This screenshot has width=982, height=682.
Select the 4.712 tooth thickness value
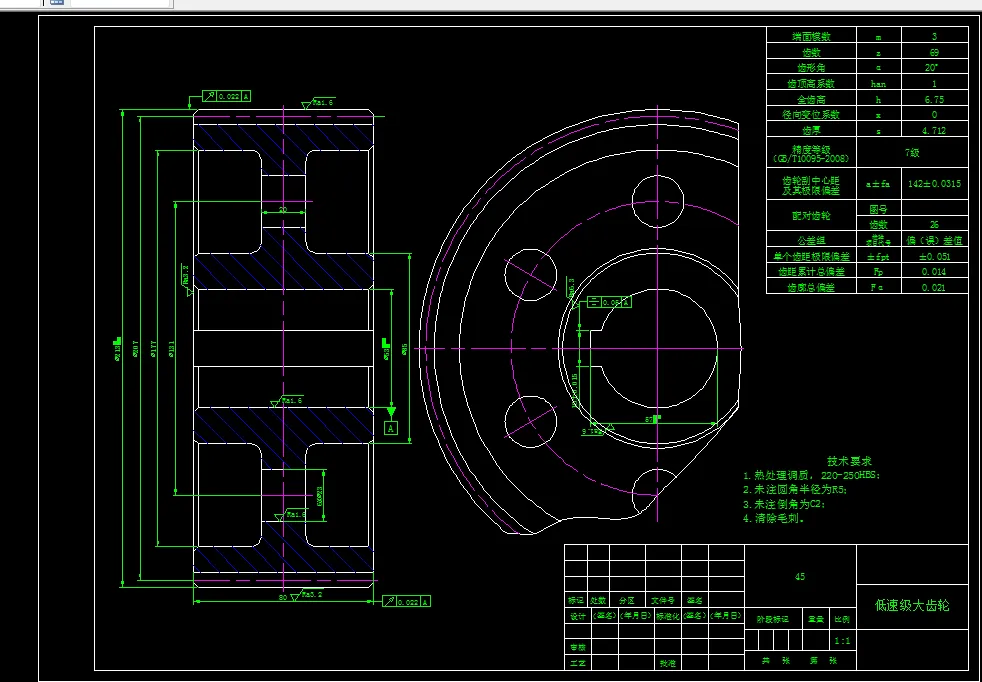(x=934, y=131)
